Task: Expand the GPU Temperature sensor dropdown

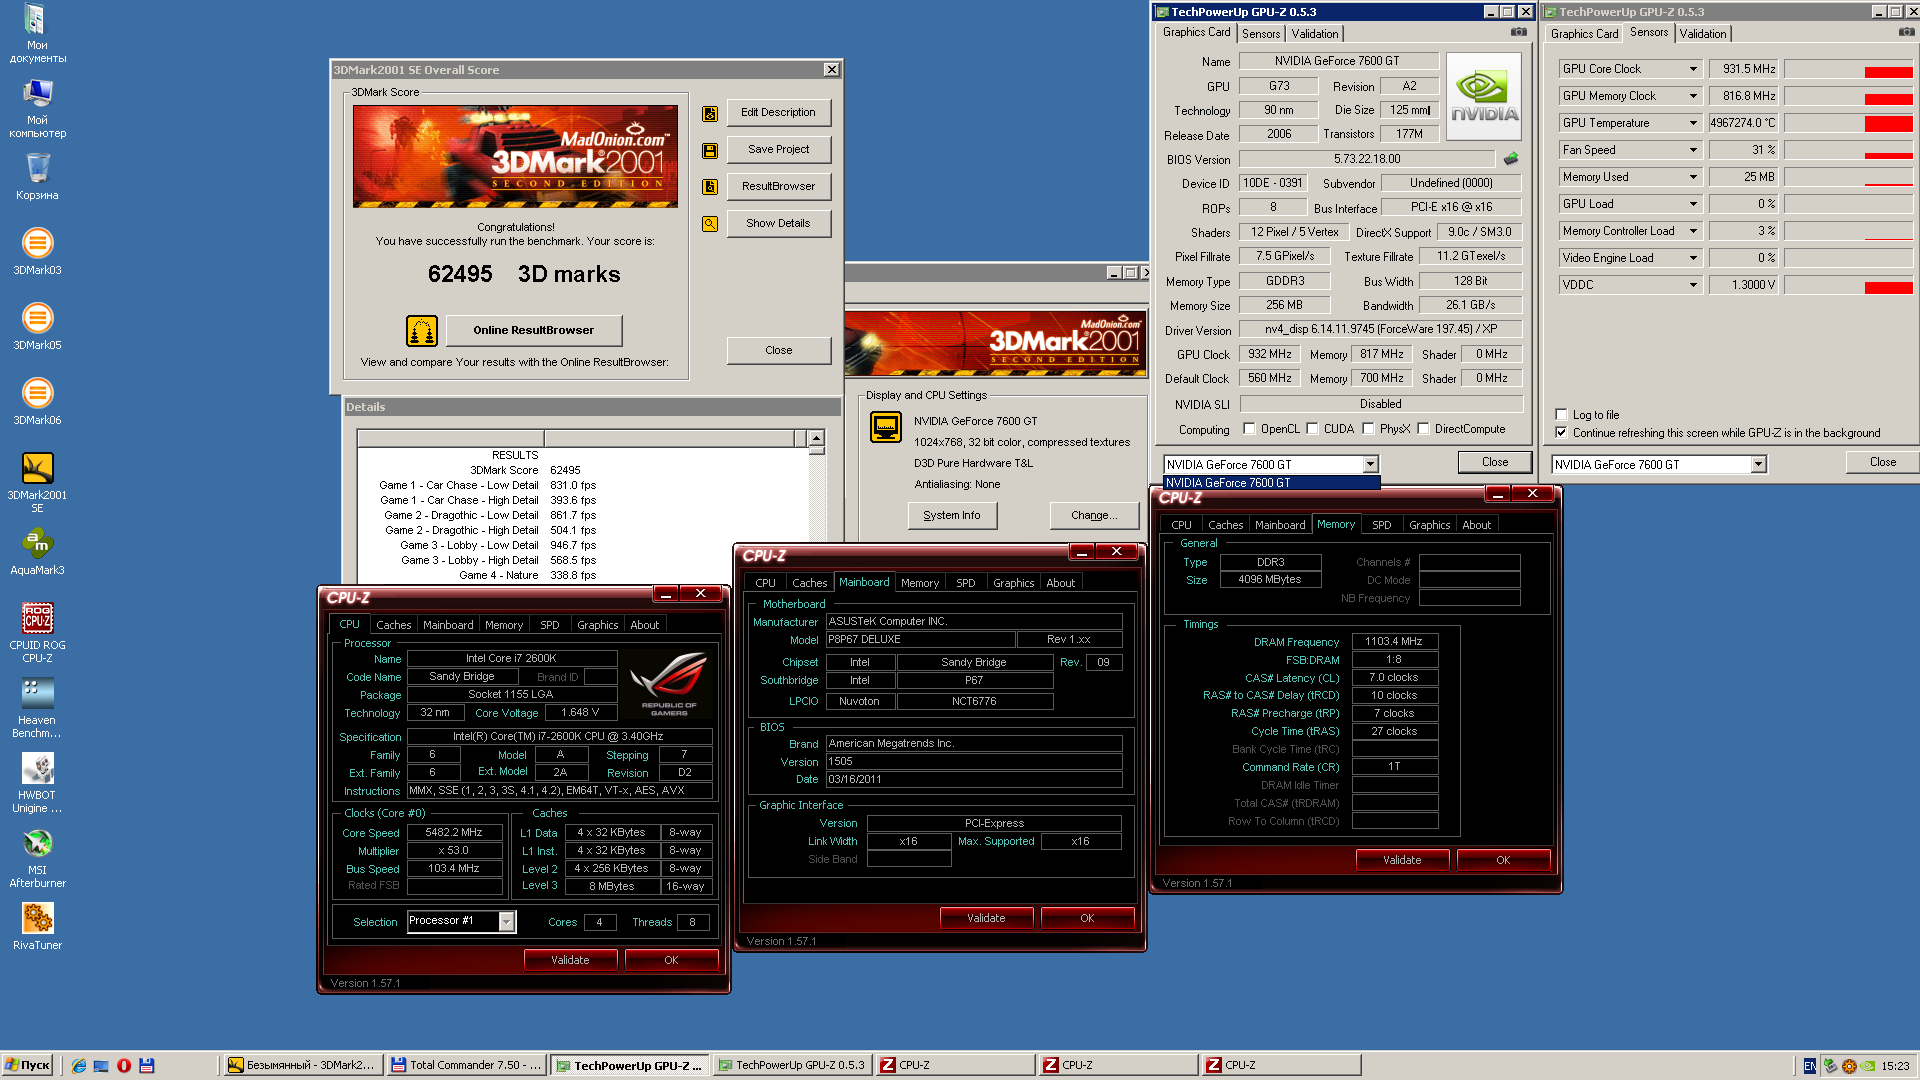Action: (1693, 123)
